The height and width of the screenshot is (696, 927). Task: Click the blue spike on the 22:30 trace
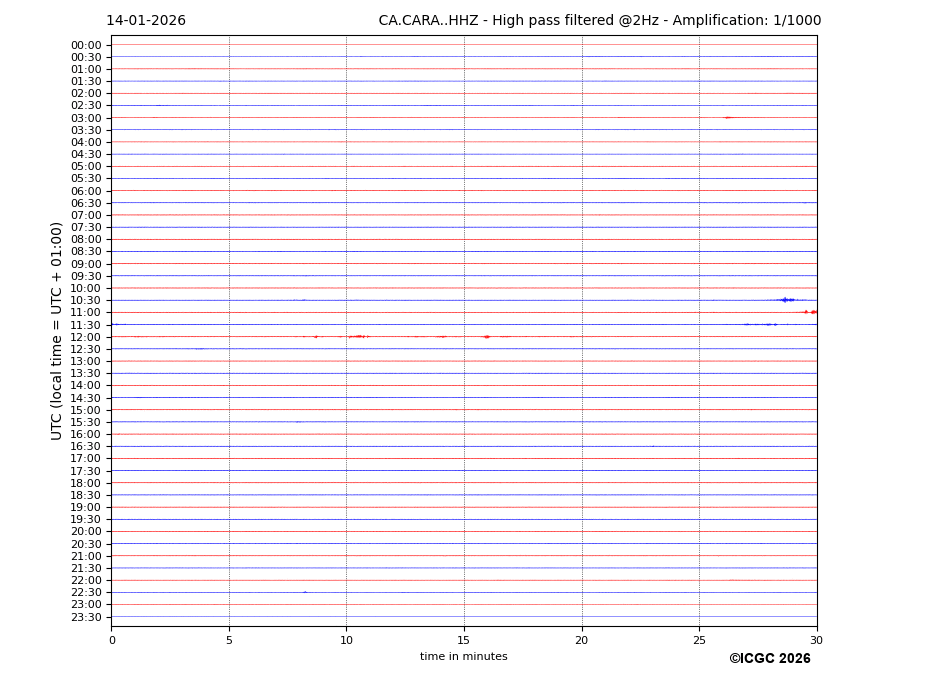[305, 592]
